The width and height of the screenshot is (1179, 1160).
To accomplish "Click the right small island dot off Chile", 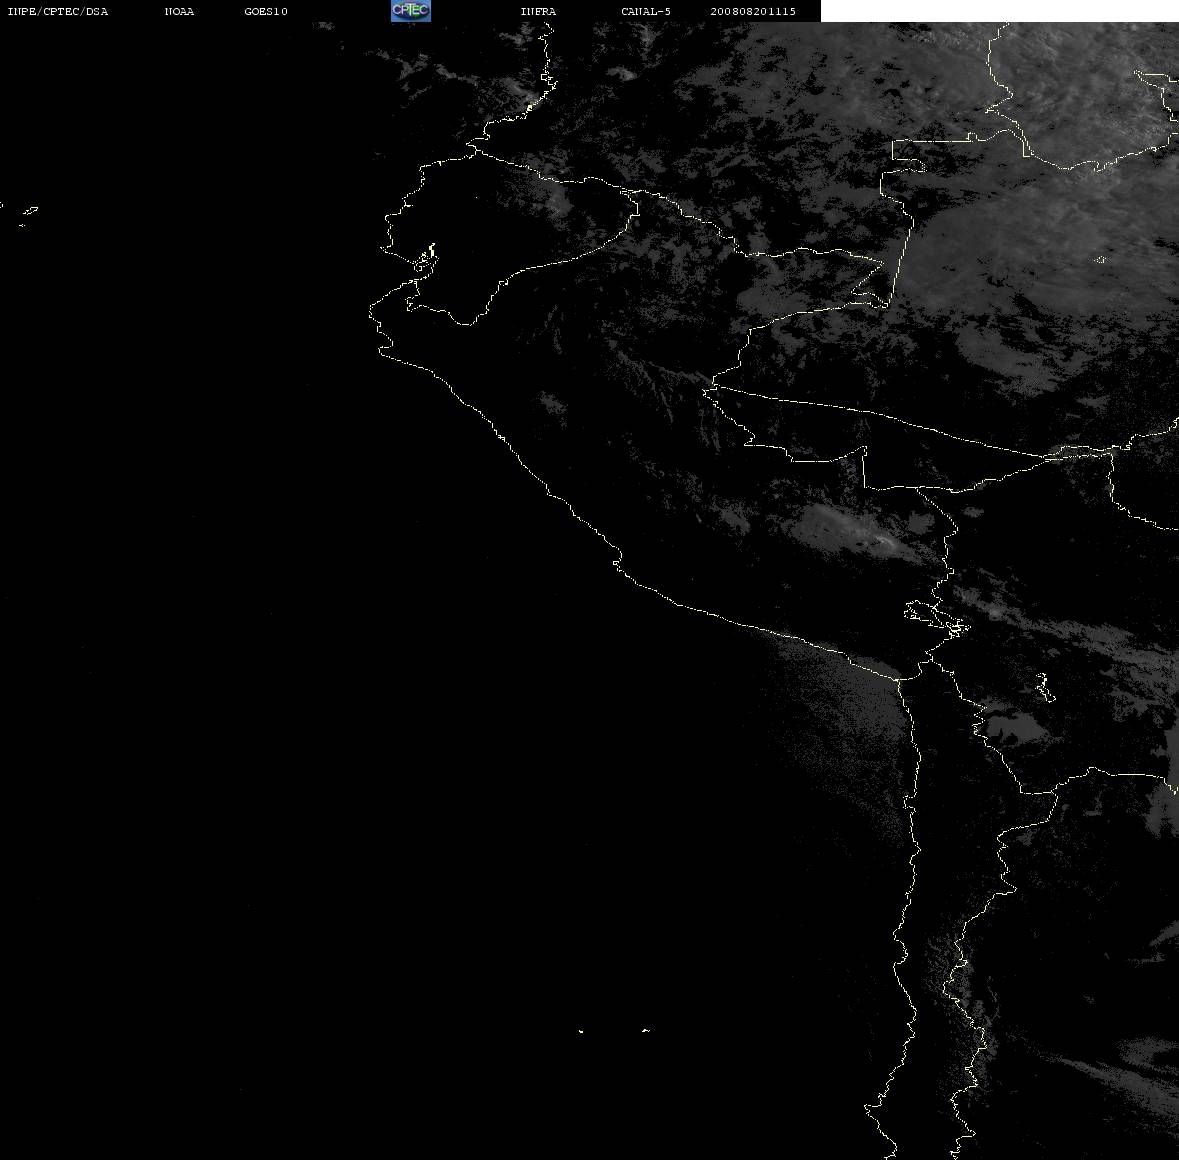I will point(646,1030).
